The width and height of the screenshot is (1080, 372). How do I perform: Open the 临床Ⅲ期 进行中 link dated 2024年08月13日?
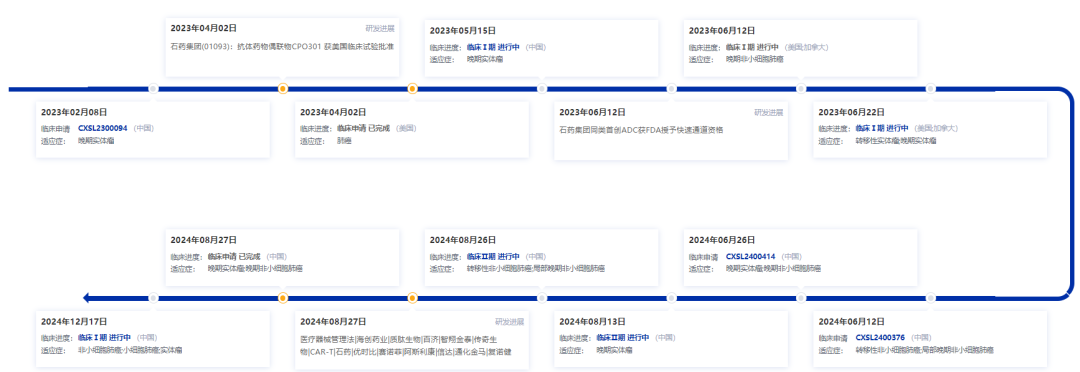[623, 338]
